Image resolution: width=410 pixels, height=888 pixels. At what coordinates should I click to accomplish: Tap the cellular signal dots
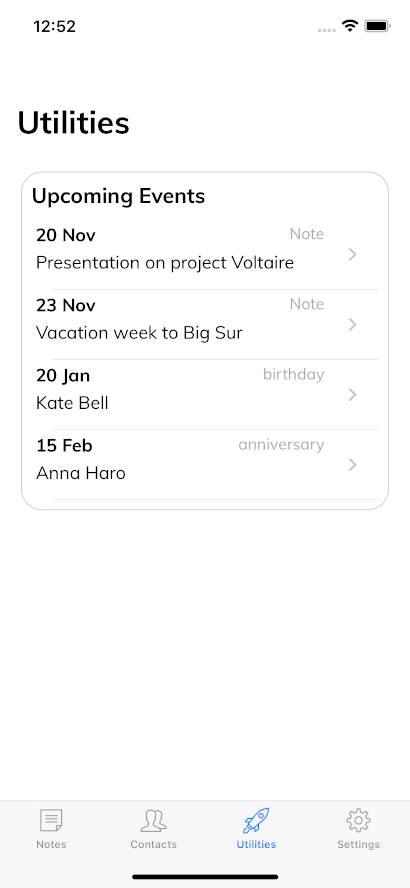click(327, 29)
